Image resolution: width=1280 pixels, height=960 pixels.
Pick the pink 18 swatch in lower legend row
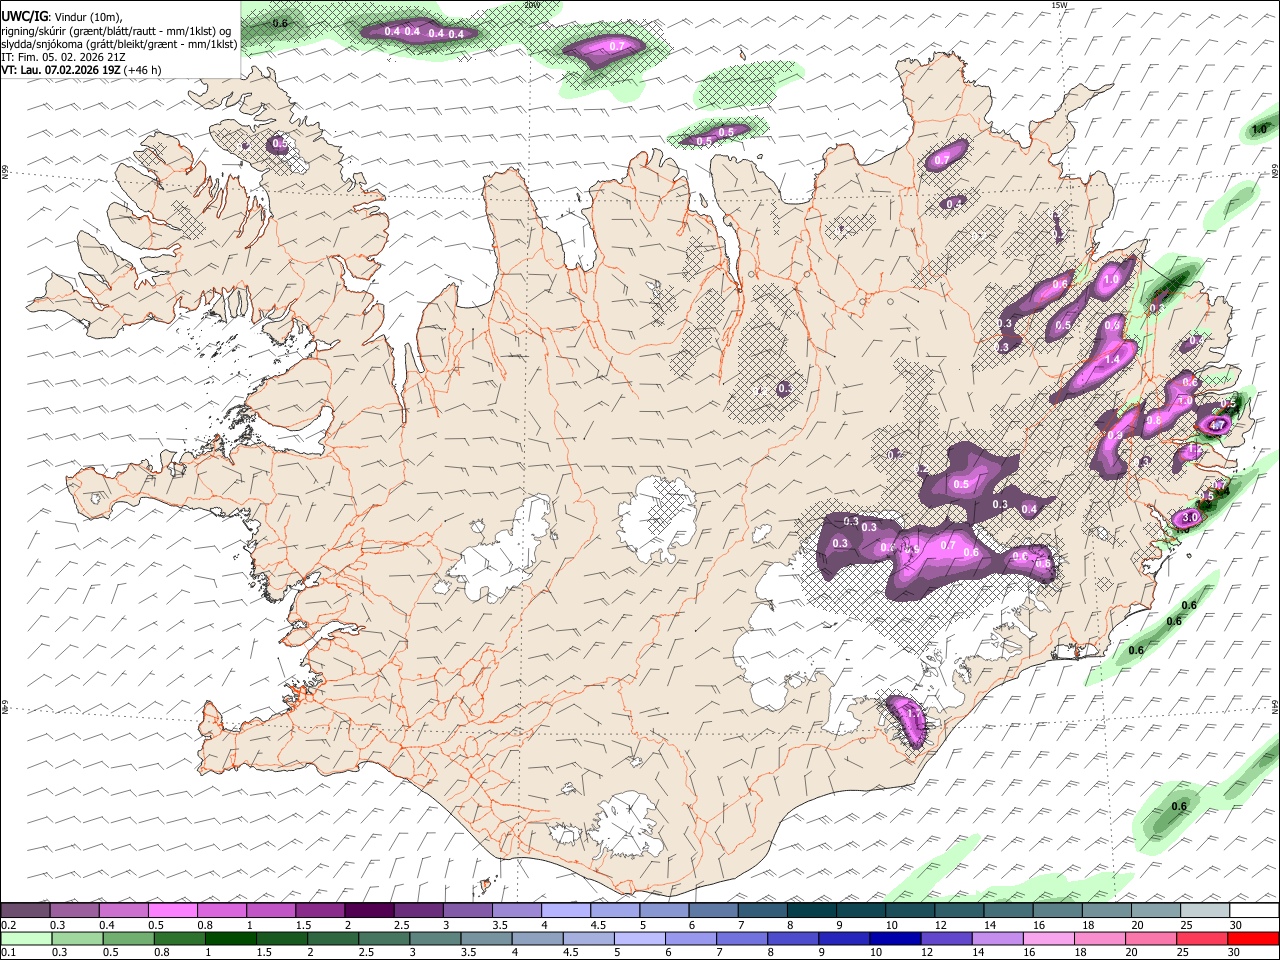tap(1098, 938)
